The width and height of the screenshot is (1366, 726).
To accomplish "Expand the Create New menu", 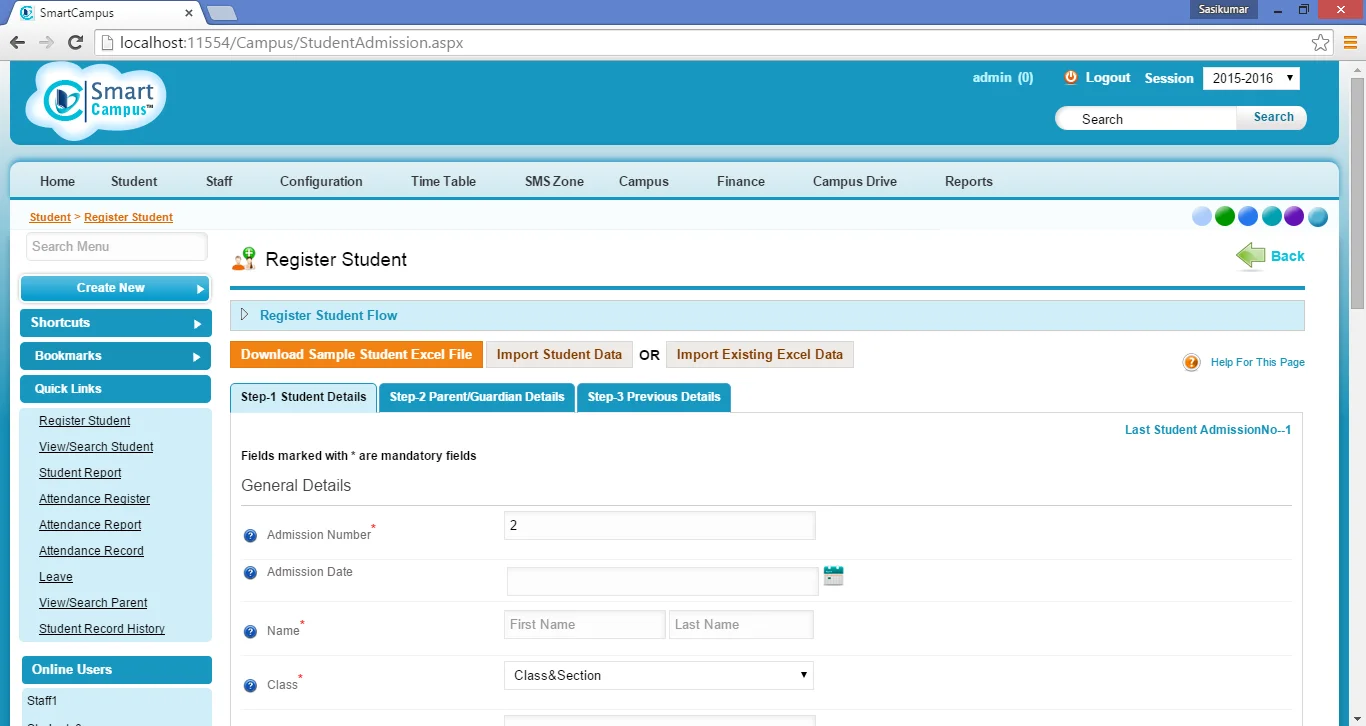I will [115, 288].
